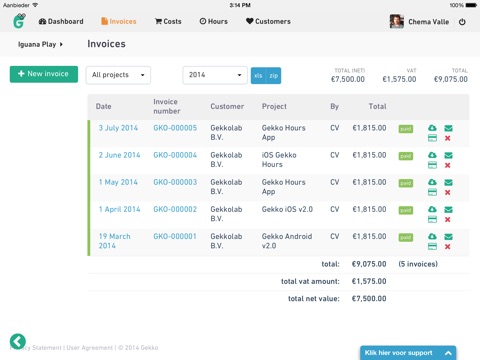Download invoice GKO-000005 via cloud icon

[432, 128]
